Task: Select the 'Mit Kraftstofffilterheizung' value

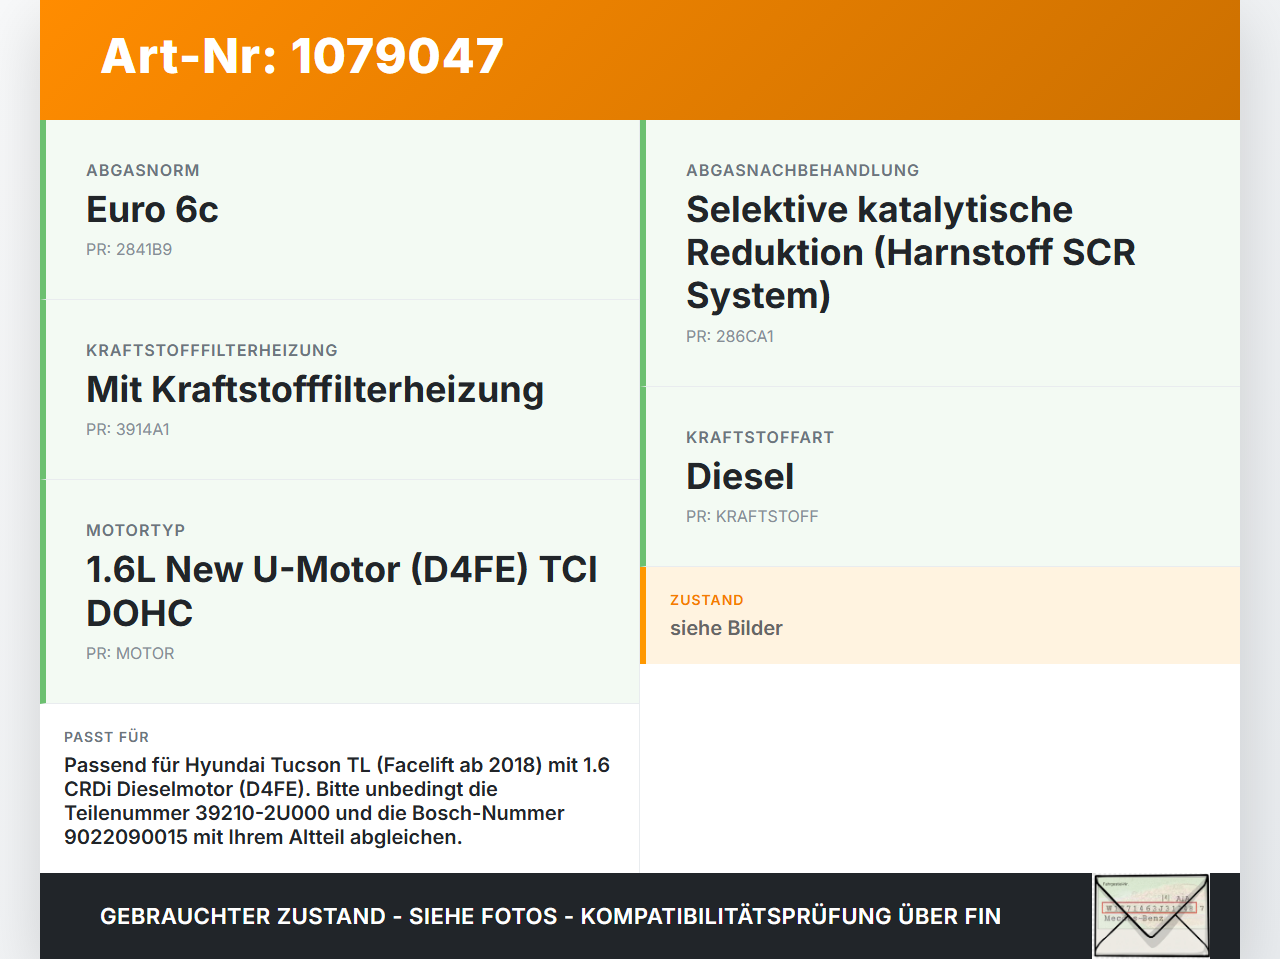Action: point(315,390)
